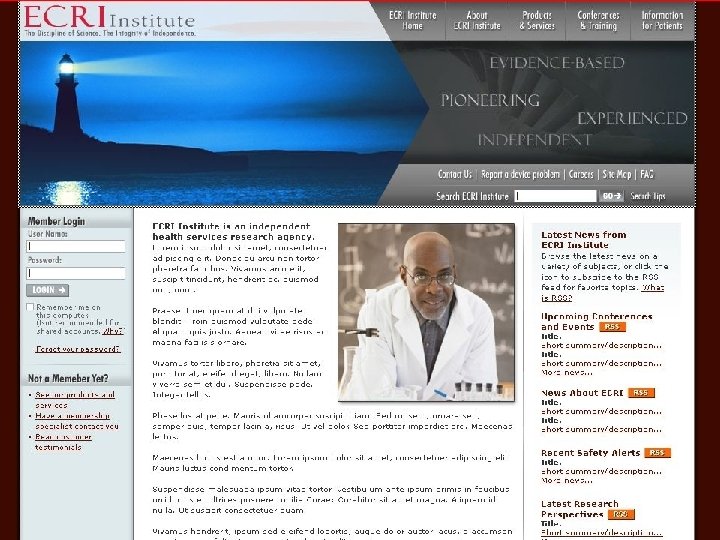720x540 pixels.
Task: Open the Search Tips link
Action: point(647,196)
